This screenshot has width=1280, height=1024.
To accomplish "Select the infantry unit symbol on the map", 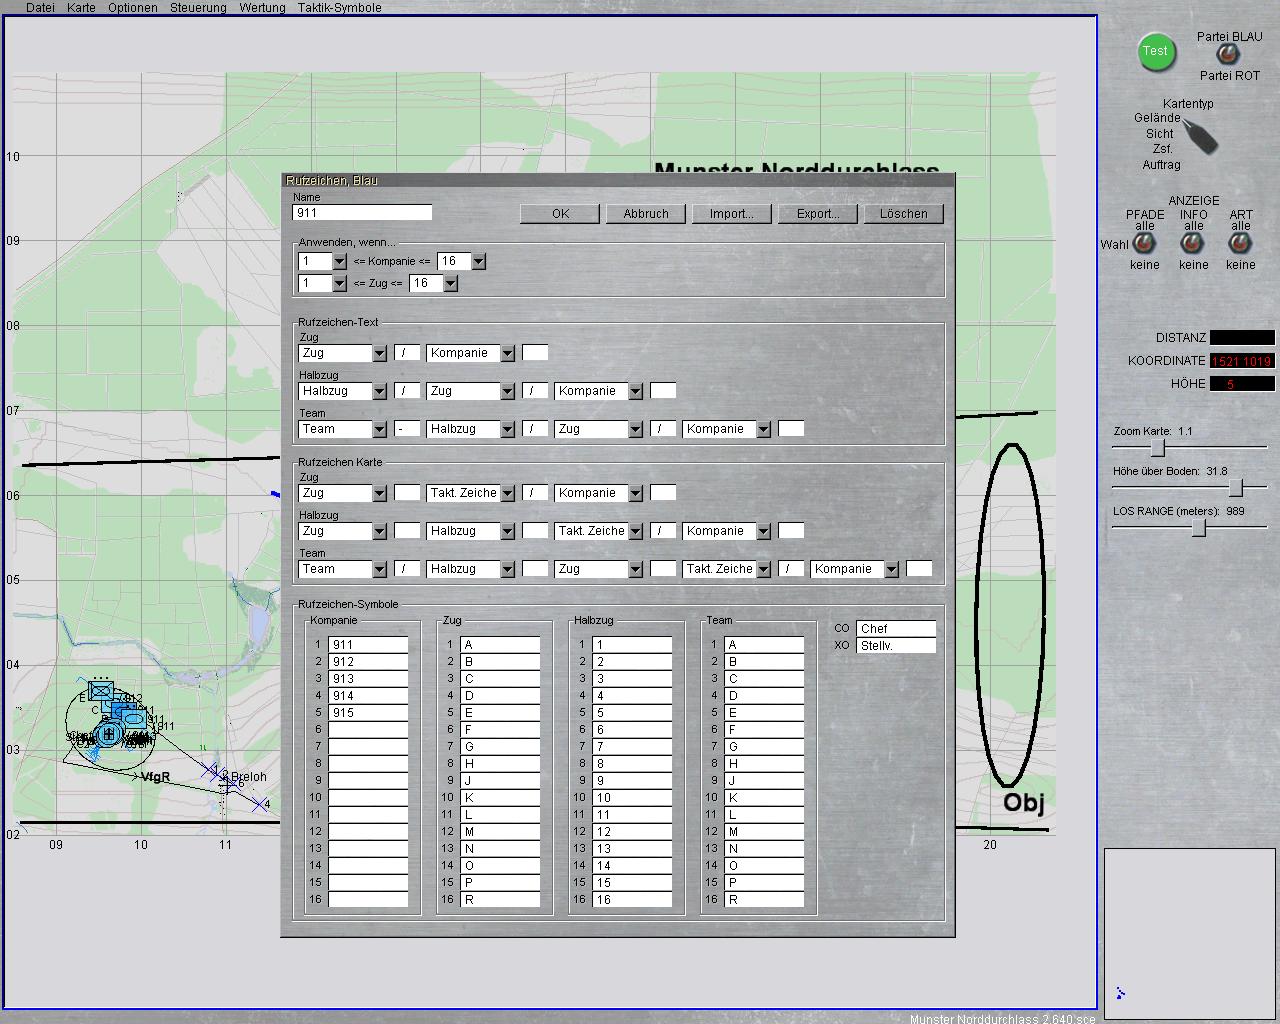I will pos(100,690).
